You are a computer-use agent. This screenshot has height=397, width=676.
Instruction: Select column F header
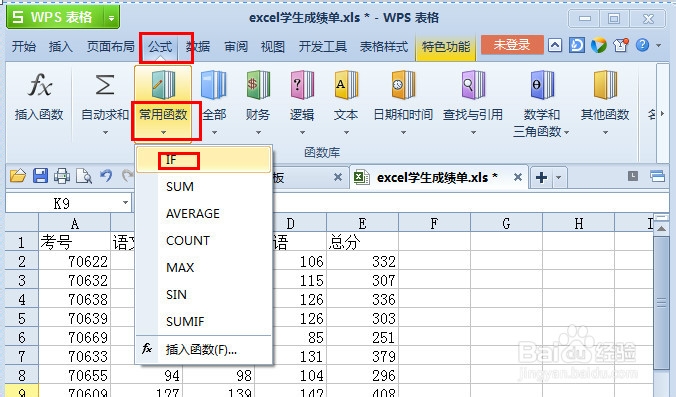point(434,223)
